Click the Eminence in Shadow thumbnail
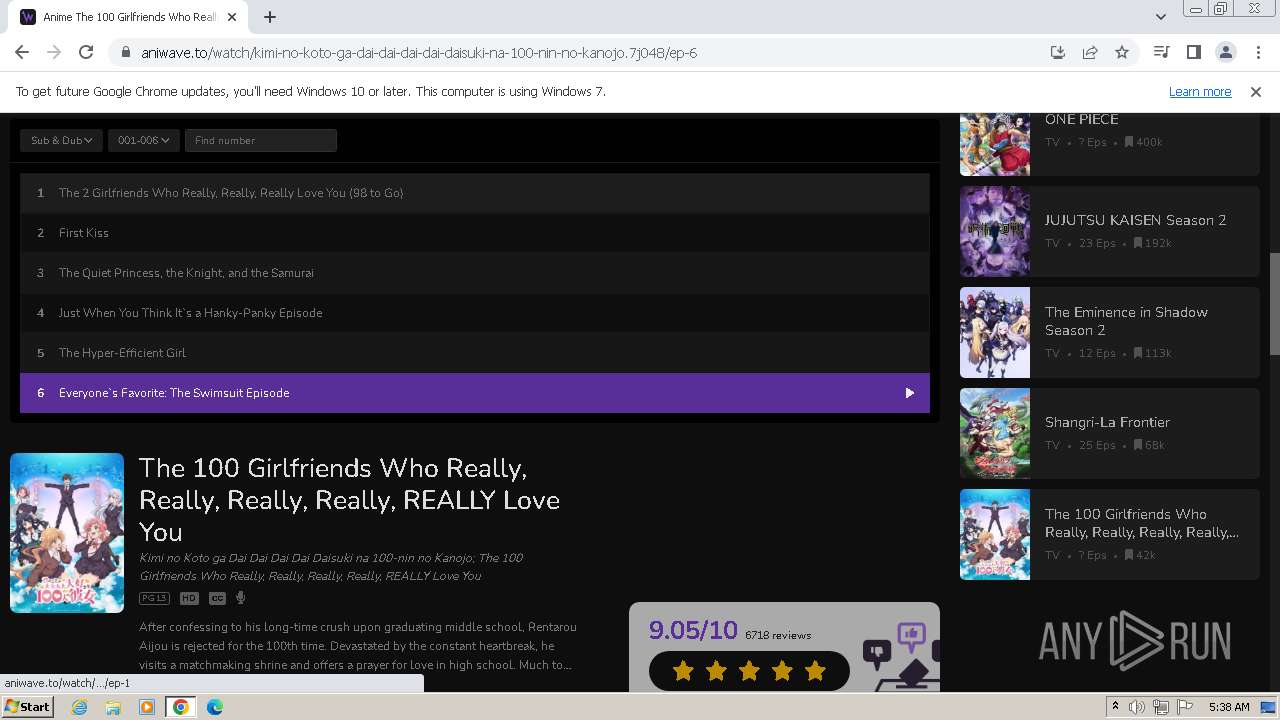 tap(995, 332)
